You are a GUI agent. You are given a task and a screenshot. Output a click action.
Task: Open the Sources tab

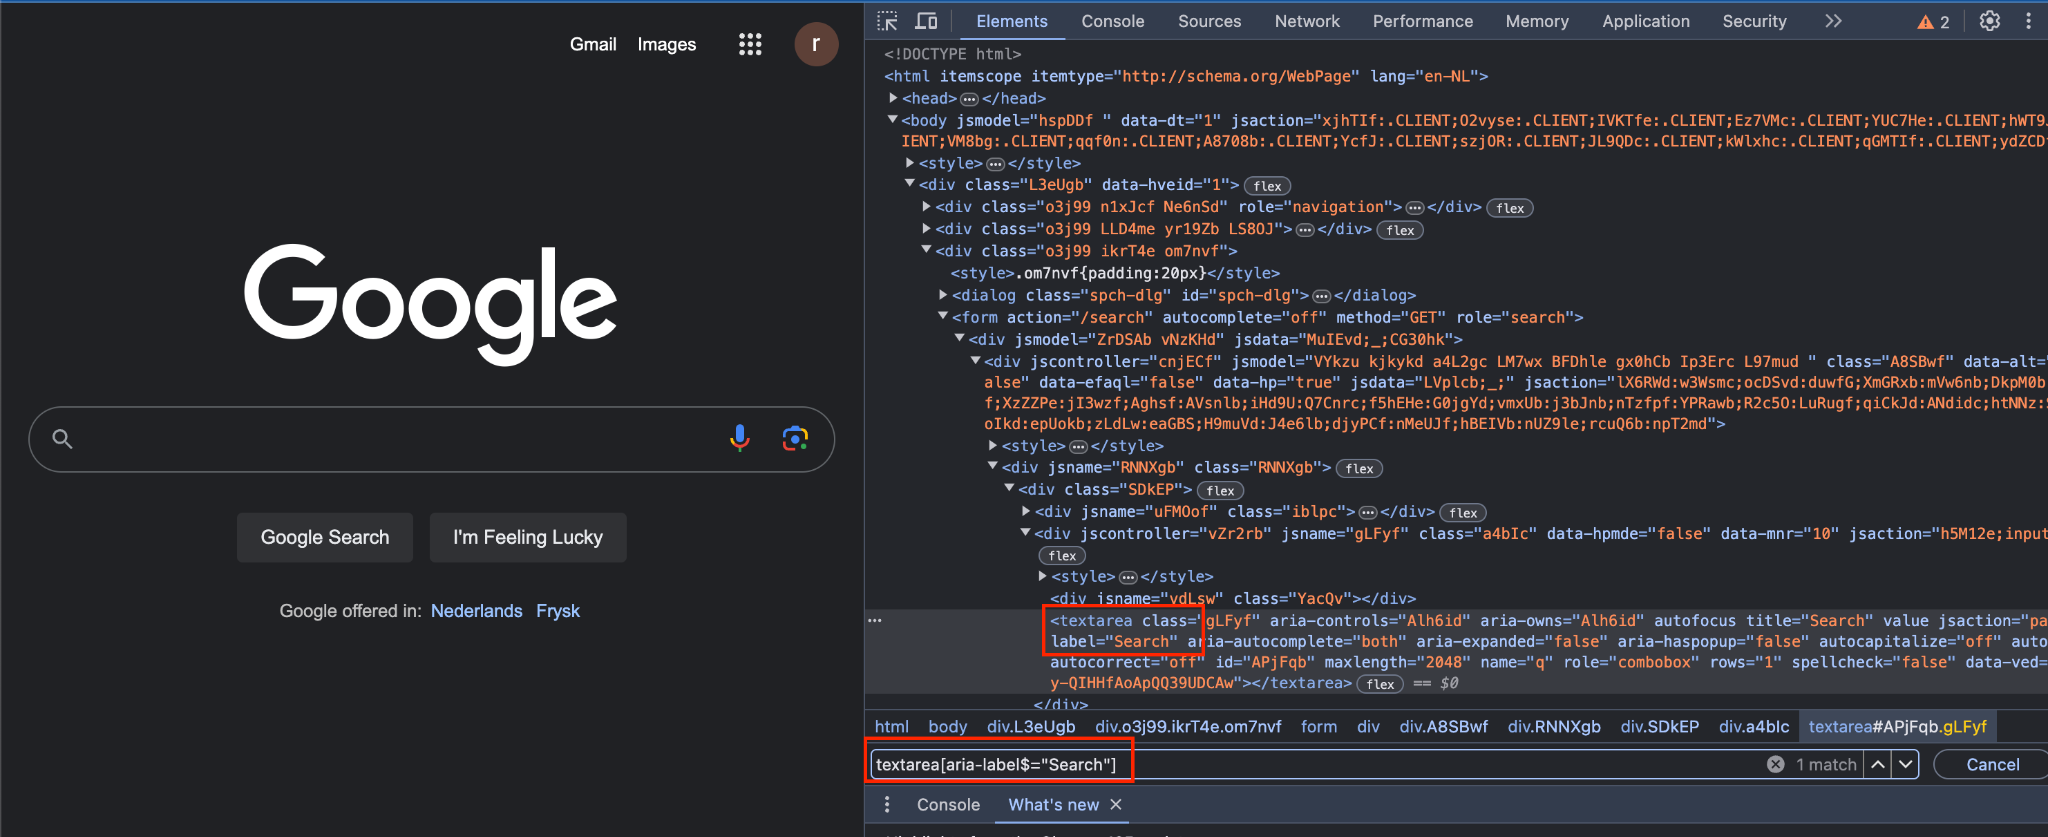(1209, 21)
